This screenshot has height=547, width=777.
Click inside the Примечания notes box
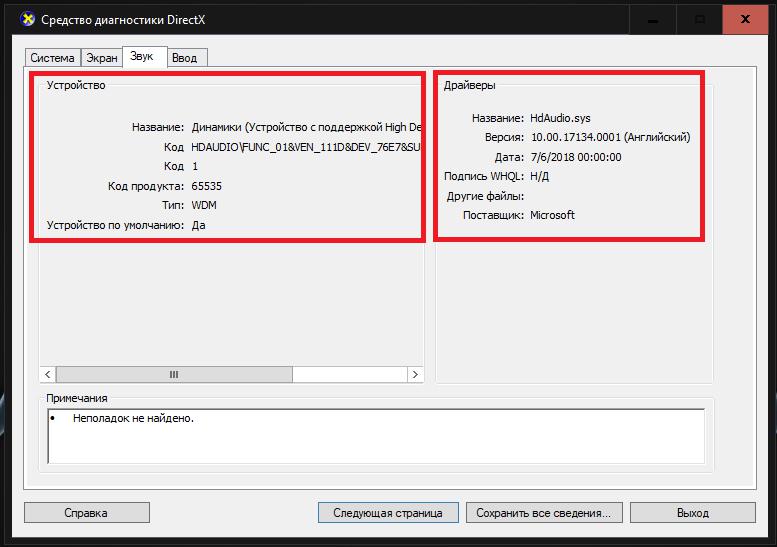(x=376, y=436)
